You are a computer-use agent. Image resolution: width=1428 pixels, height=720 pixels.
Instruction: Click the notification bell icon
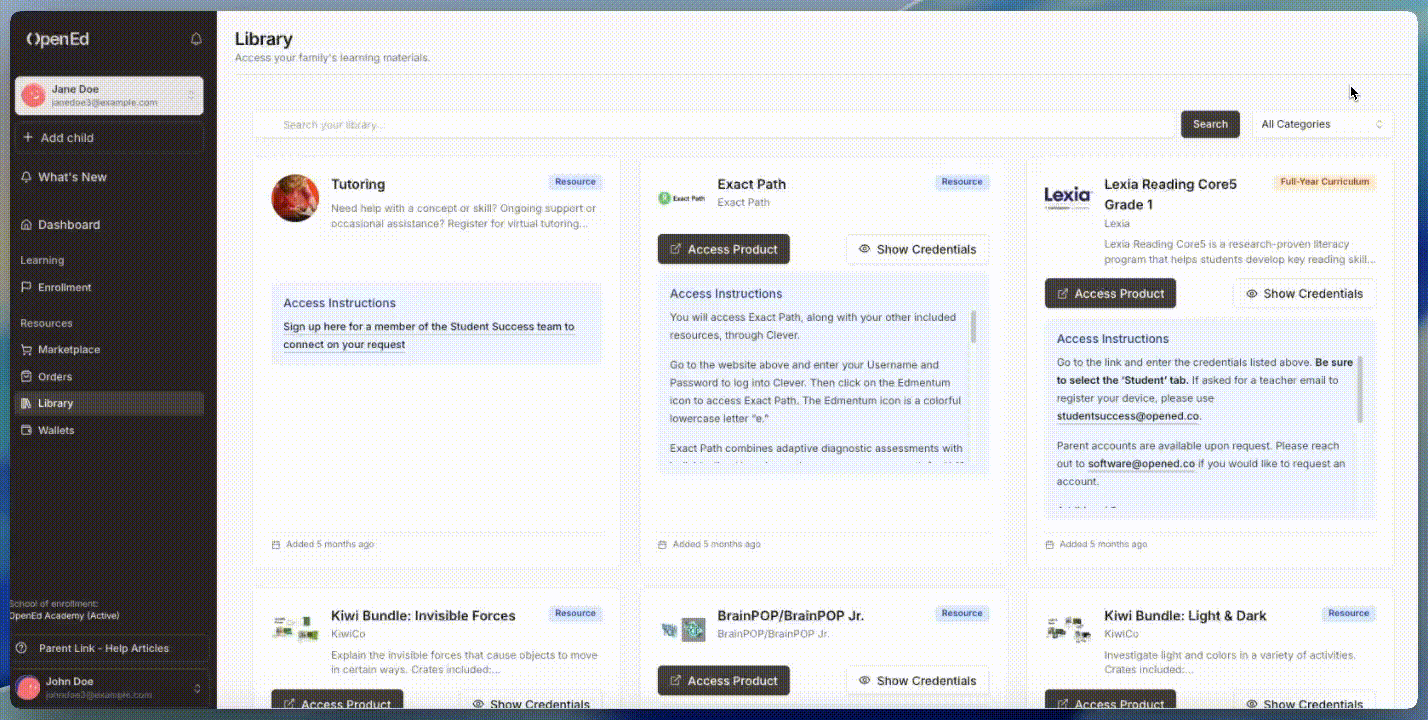(196, 39)
